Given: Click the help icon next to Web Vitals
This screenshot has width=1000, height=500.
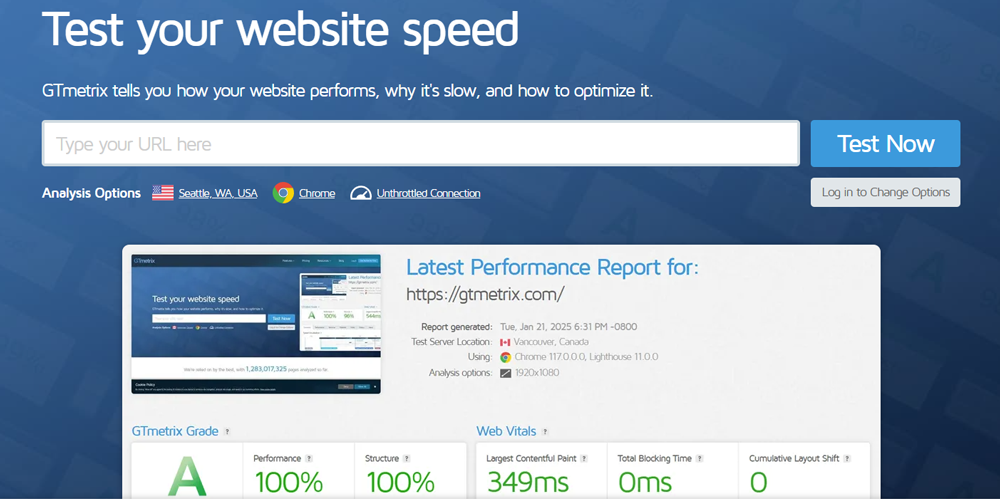Looking at the screenshot, I should point(545,432).
